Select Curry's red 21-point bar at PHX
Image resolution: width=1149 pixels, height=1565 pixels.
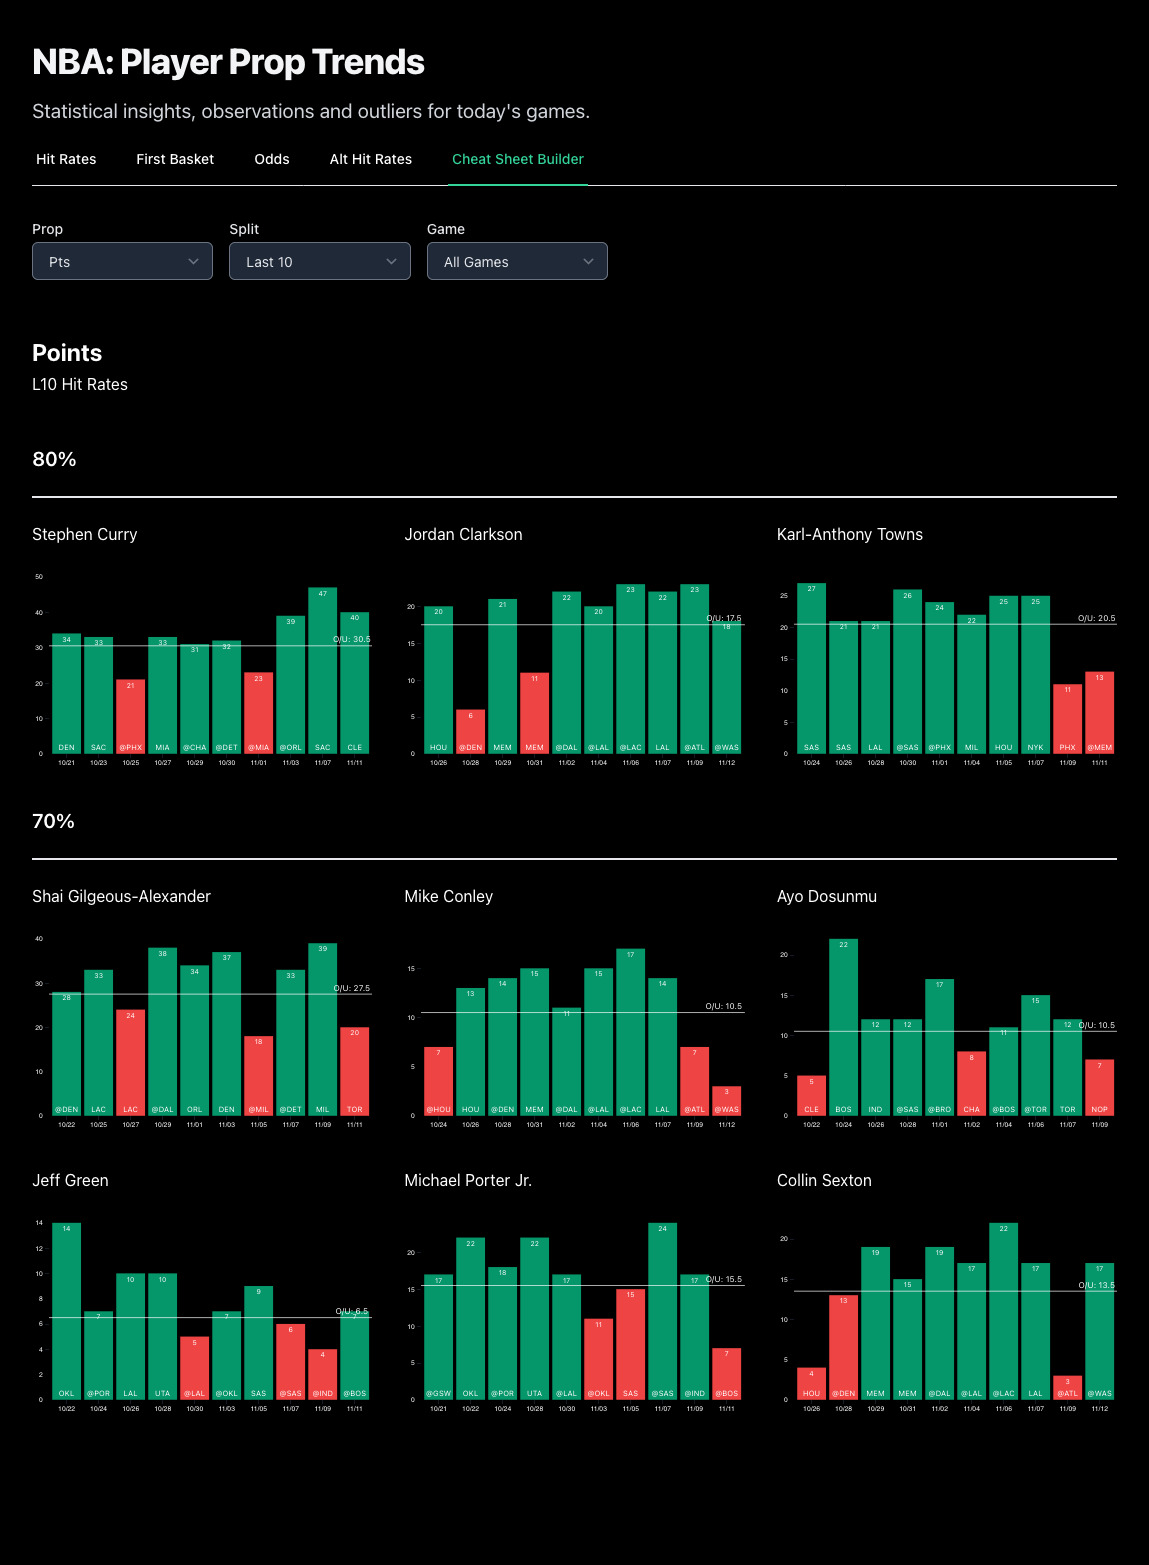131,717
